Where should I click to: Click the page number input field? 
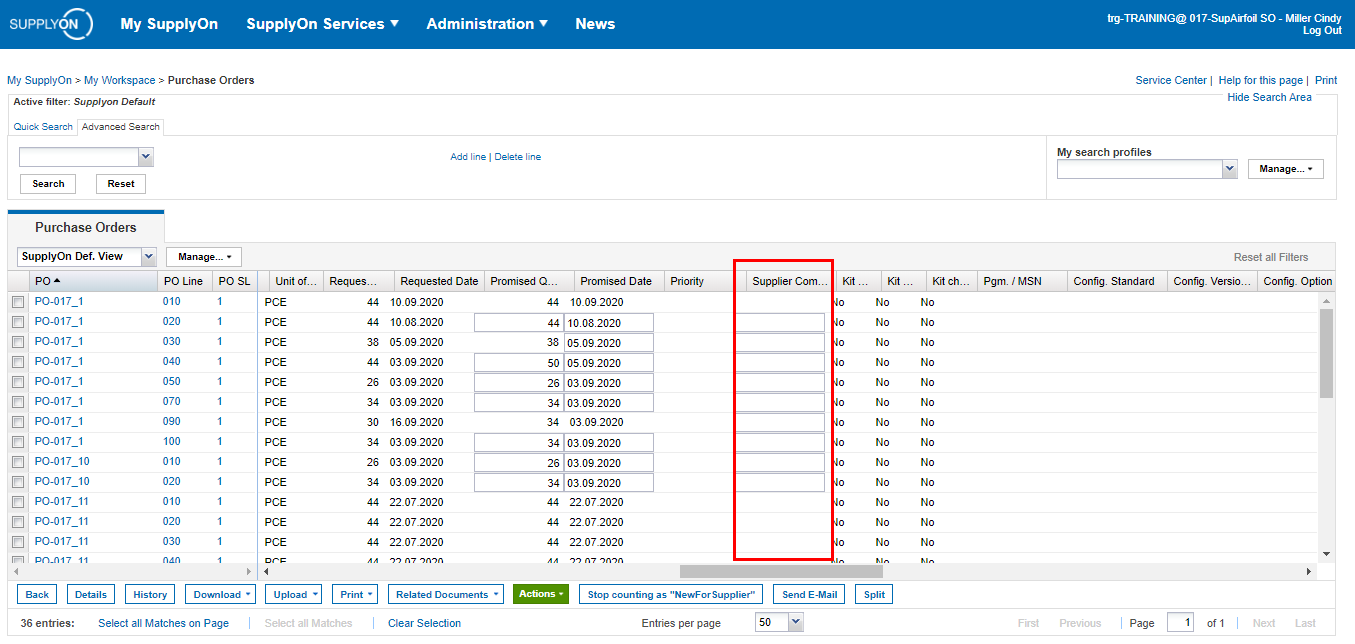click(1181, 622)
